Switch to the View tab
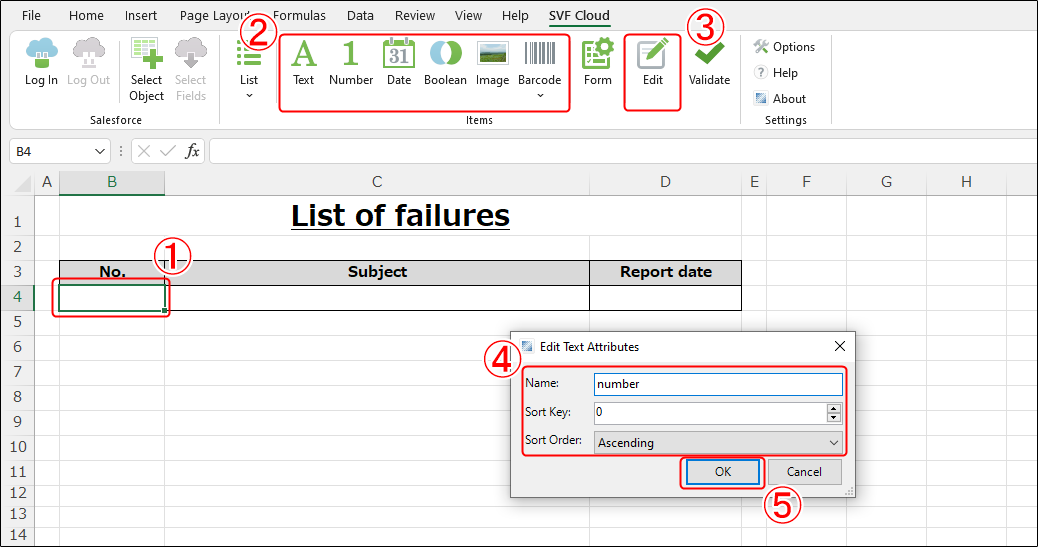Screen dimensions: 1038x547 coord(468,15)
